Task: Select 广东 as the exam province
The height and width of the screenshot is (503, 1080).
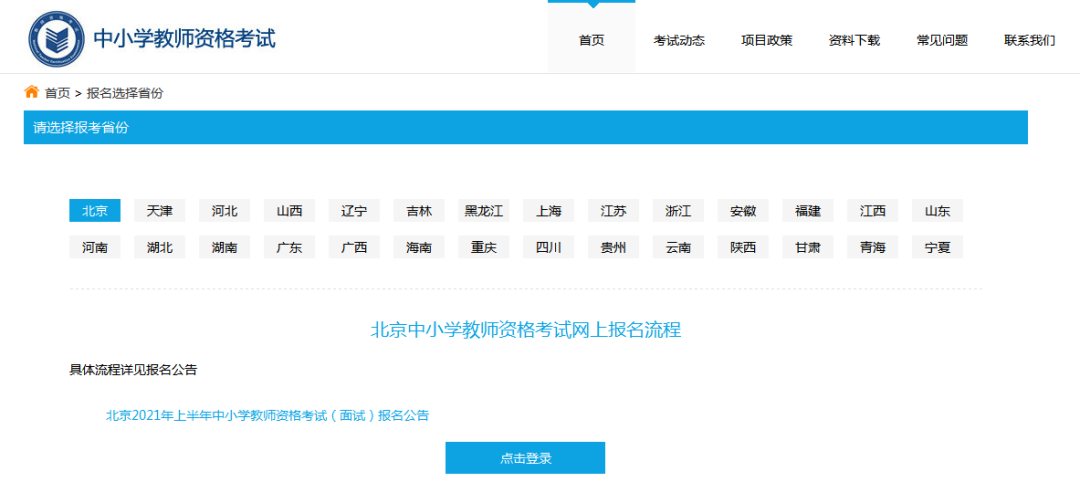Action: 289,247
